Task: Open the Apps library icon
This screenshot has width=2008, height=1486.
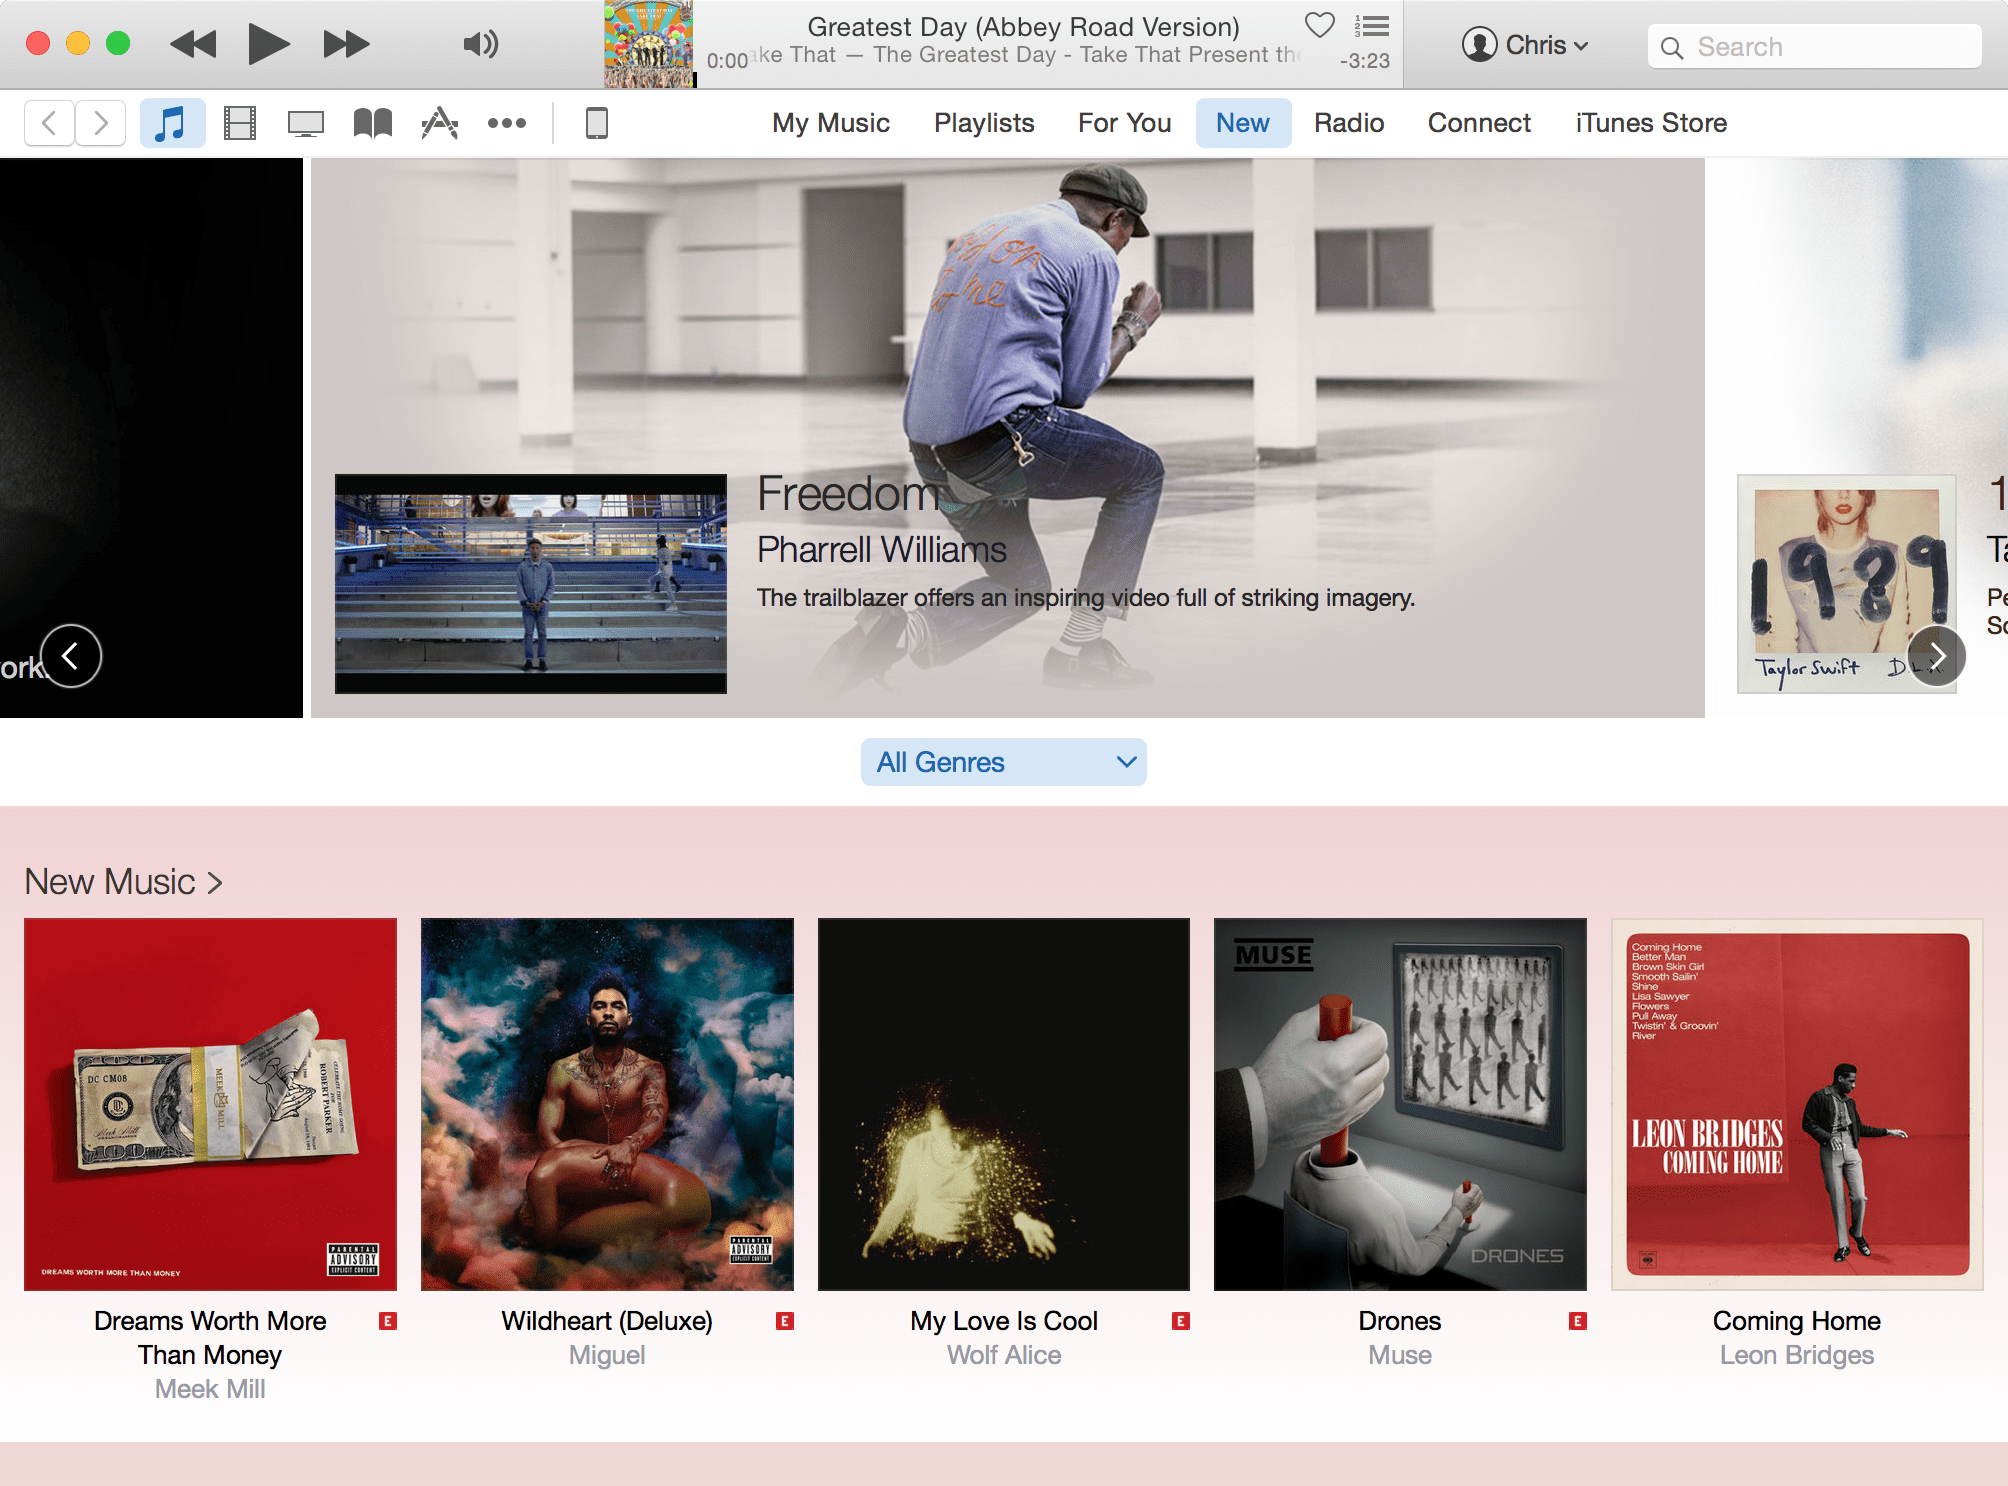Action: pos(439,123)
